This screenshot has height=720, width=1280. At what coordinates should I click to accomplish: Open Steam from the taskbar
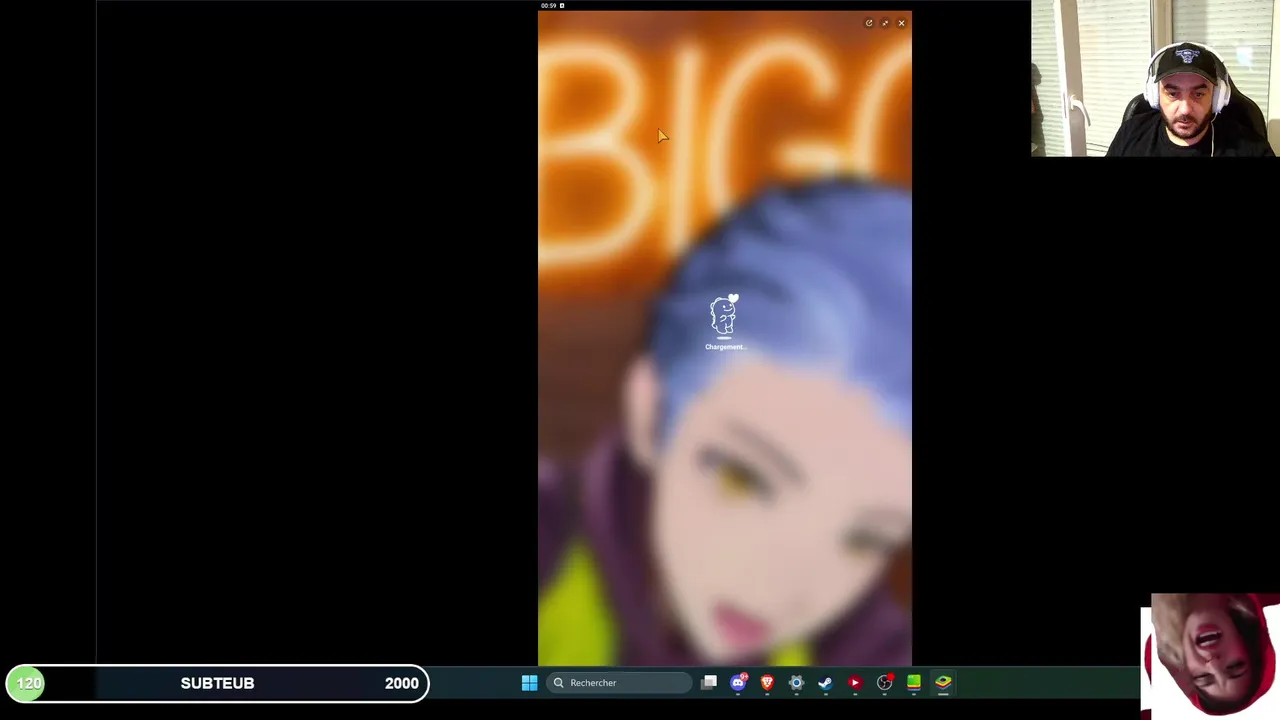825,683
